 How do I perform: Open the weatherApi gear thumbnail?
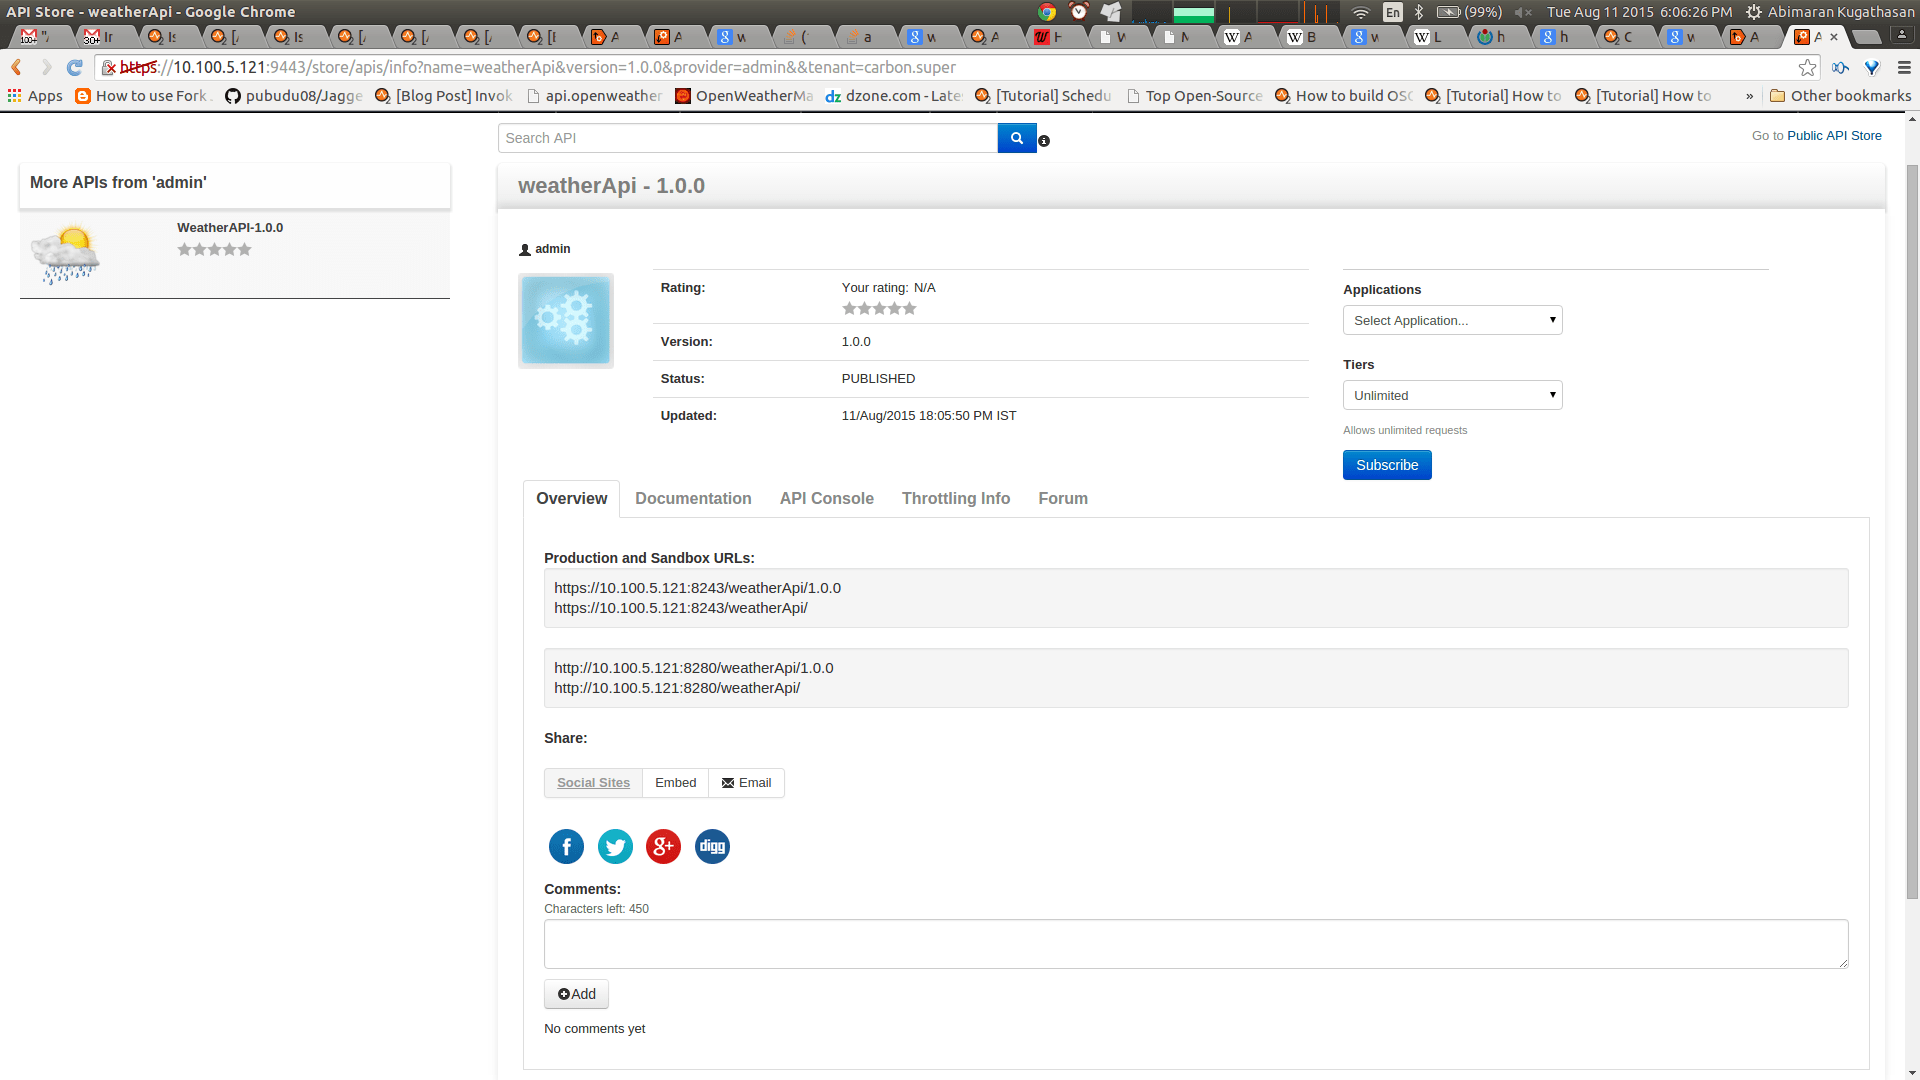coord(565,321)
